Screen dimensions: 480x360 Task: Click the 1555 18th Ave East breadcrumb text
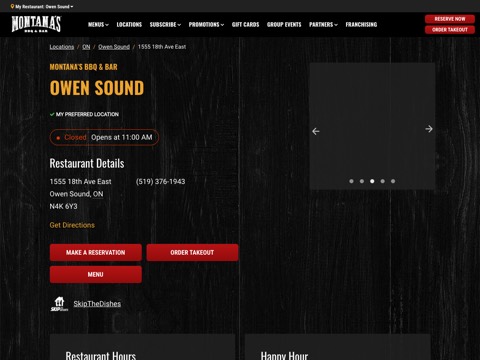(162, 47)
